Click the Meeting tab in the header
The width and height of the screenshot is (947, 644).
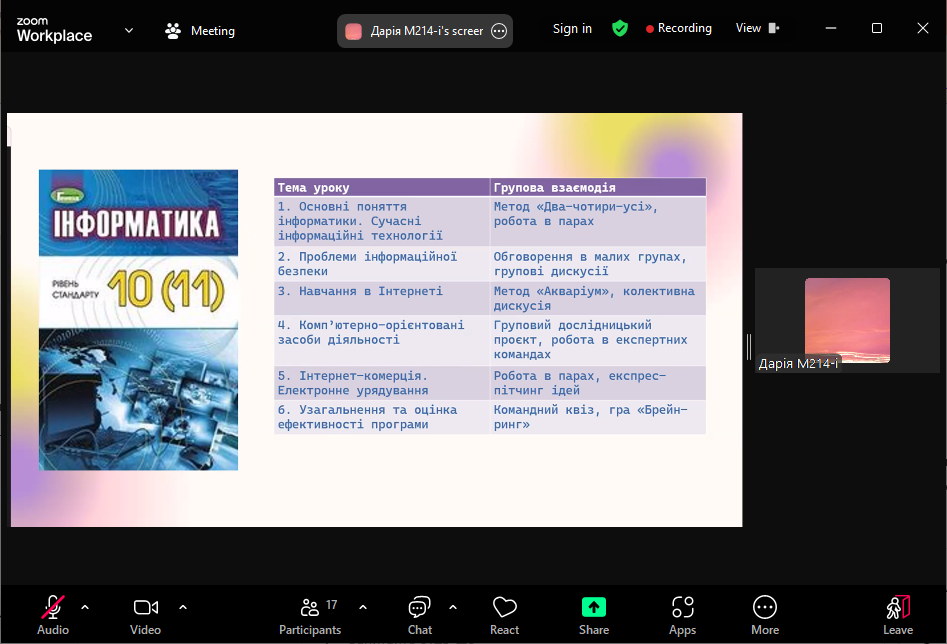pyautogui.click(x=200, y=31)
